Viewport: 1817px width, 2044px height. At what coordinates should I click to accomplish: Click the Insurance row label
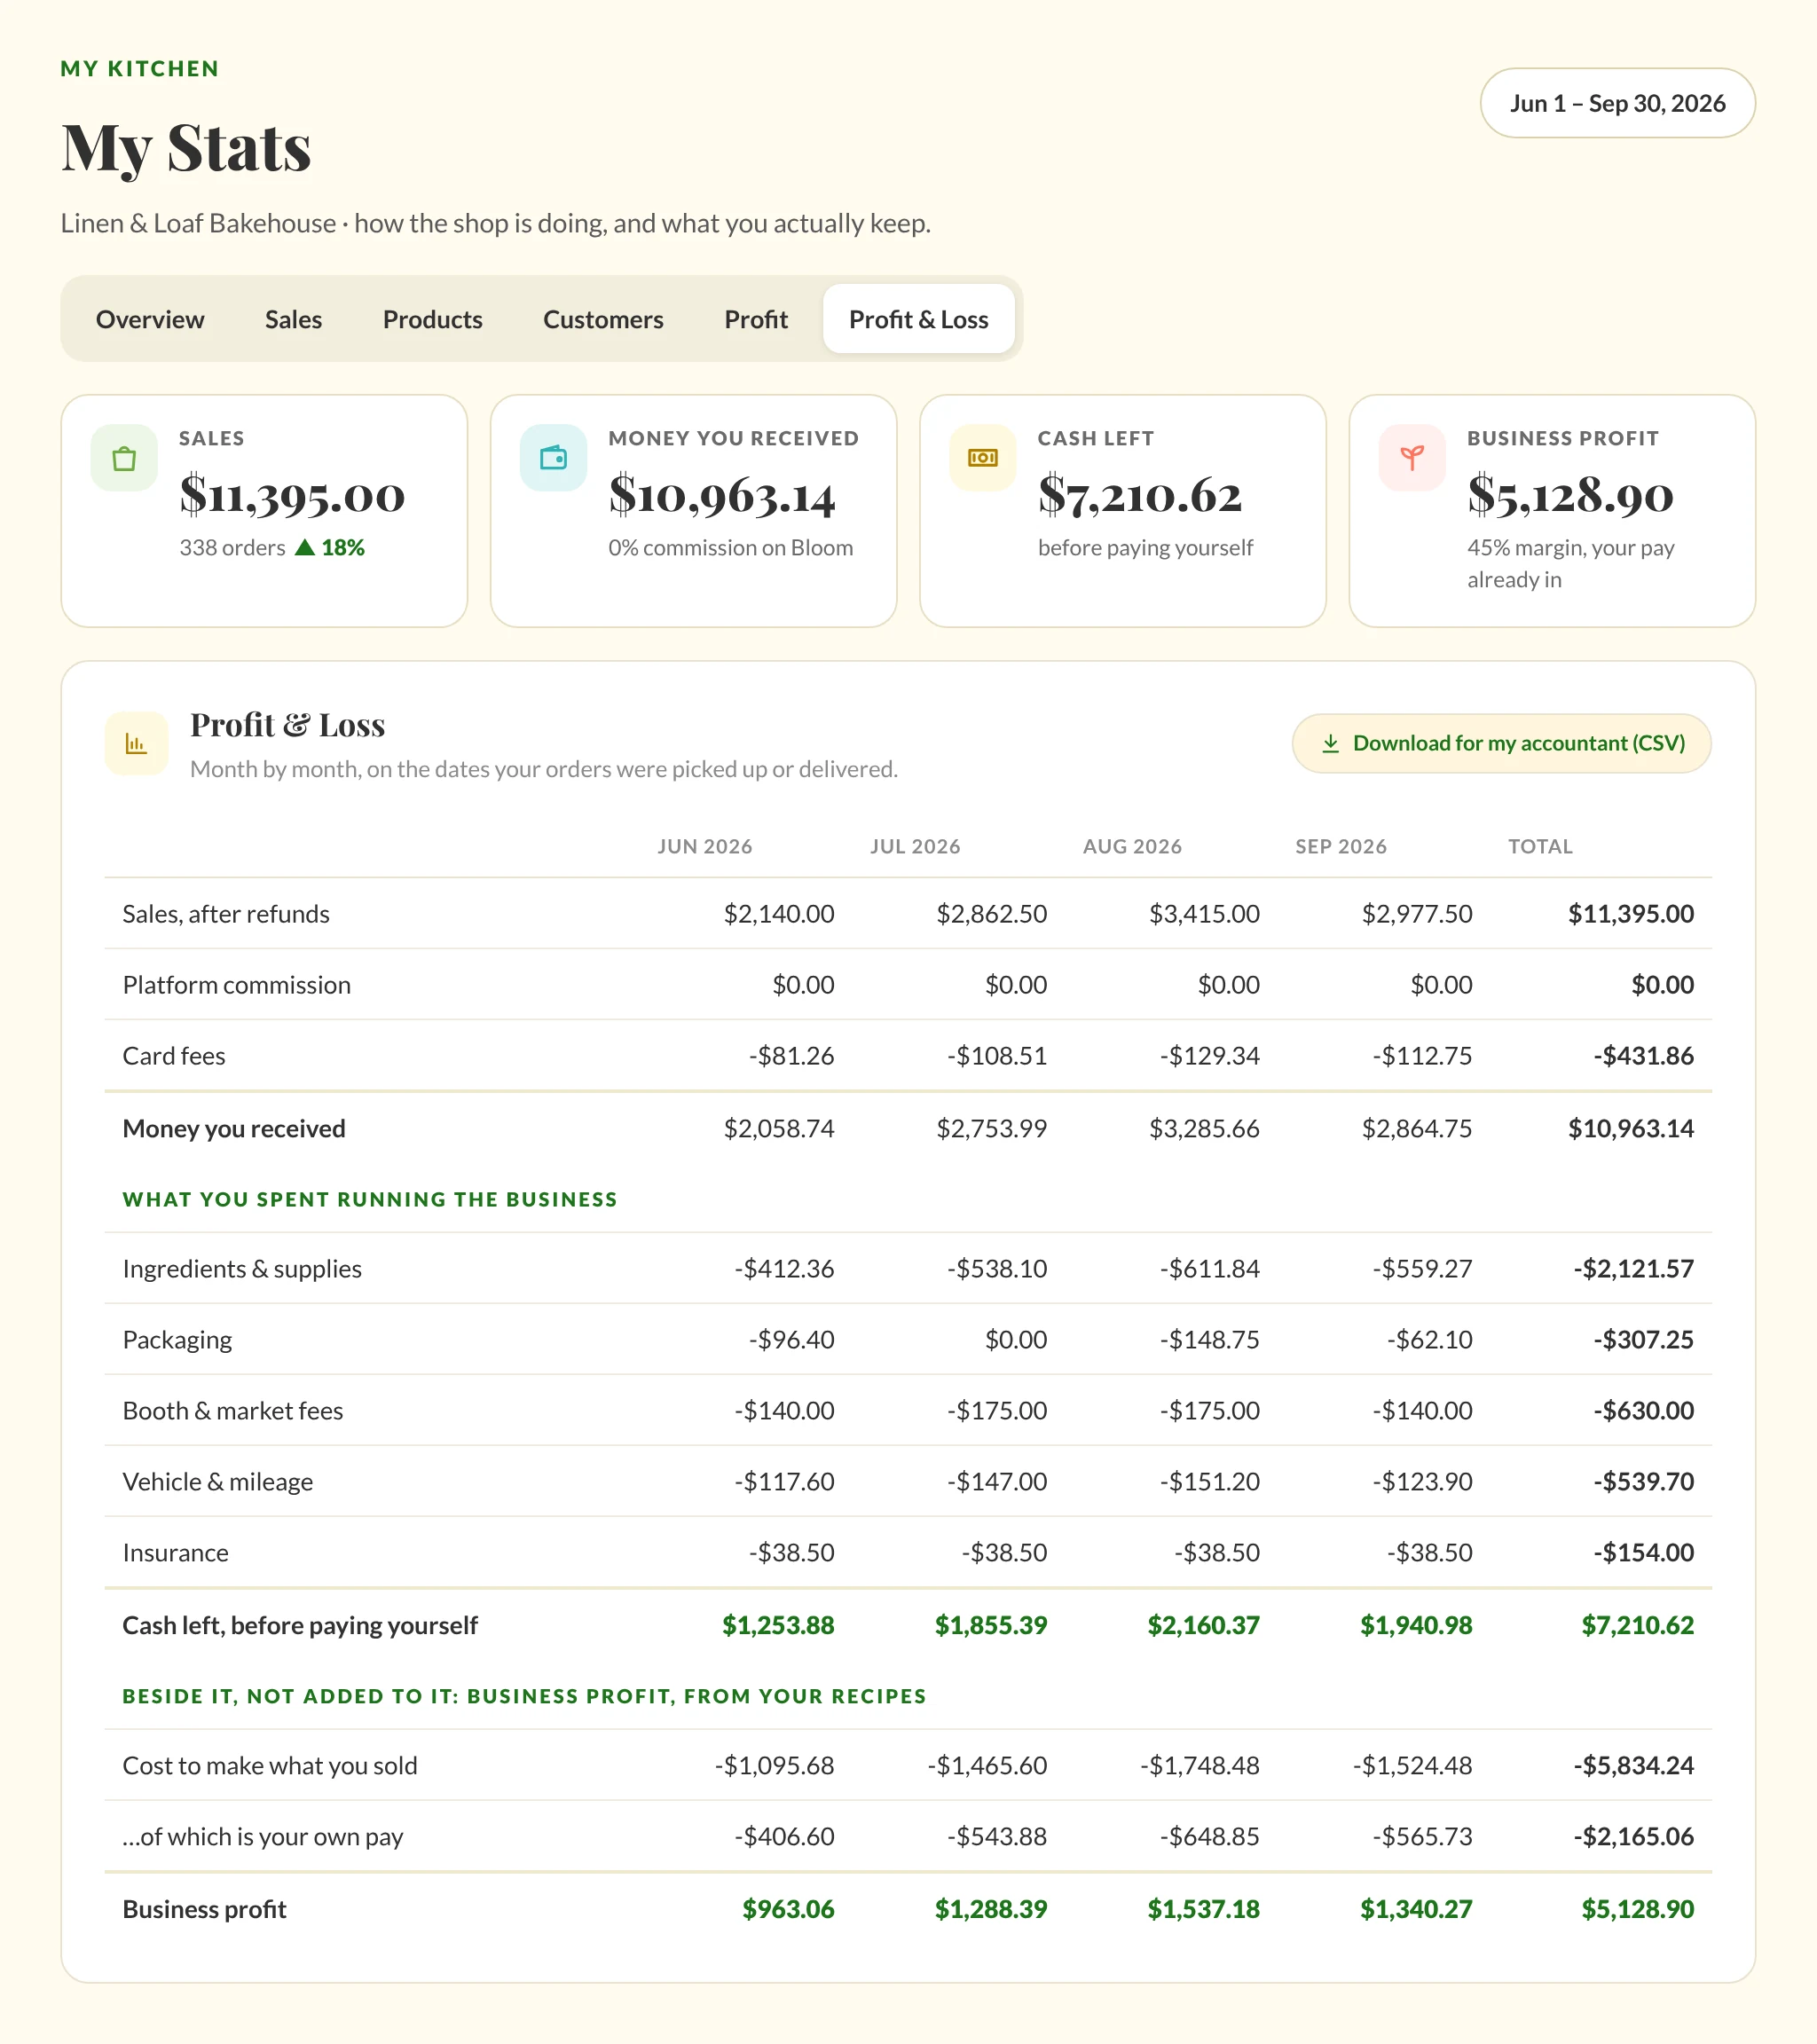point(176,1553)
